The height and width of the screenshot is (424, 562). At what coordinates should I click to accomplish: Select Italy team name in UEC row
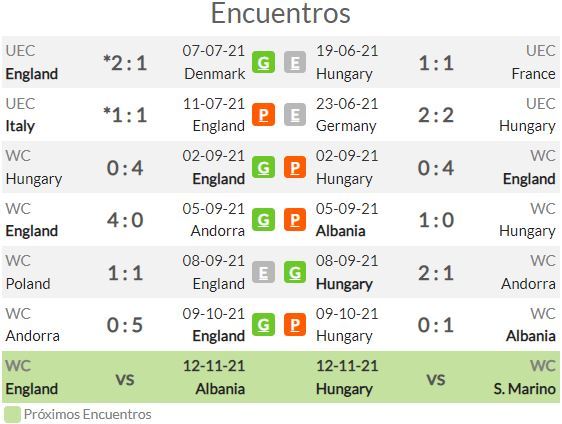[20, 126]
